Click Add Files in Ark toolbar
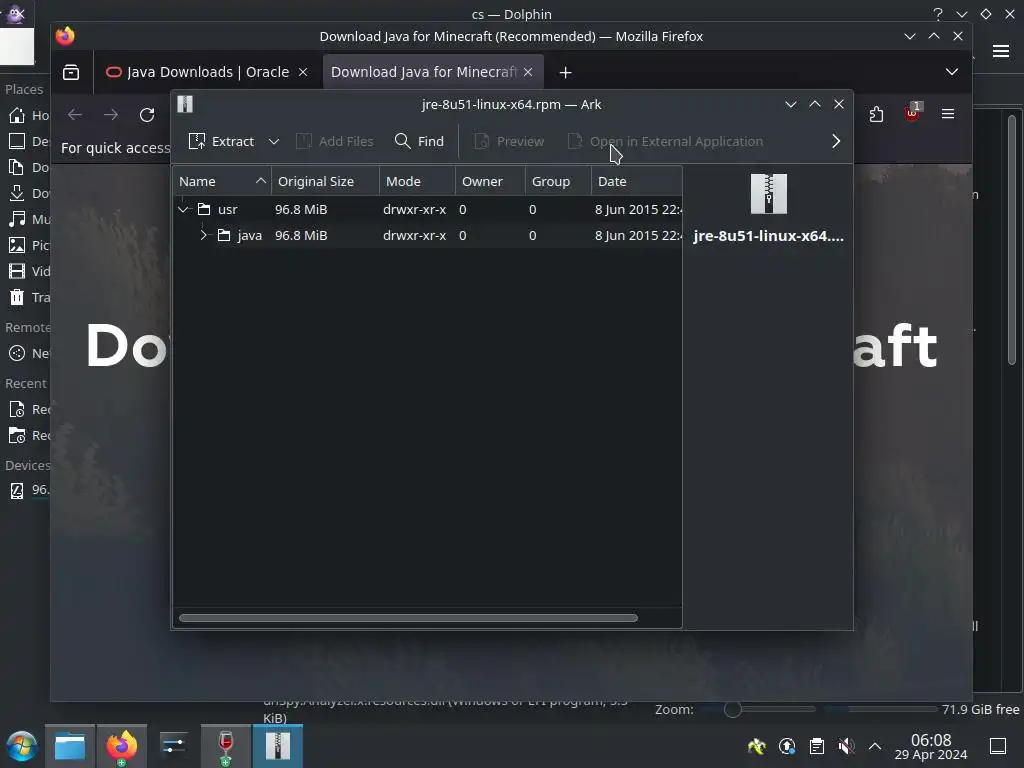Viewport: 1024px width, 768px height. pos(334,141)
